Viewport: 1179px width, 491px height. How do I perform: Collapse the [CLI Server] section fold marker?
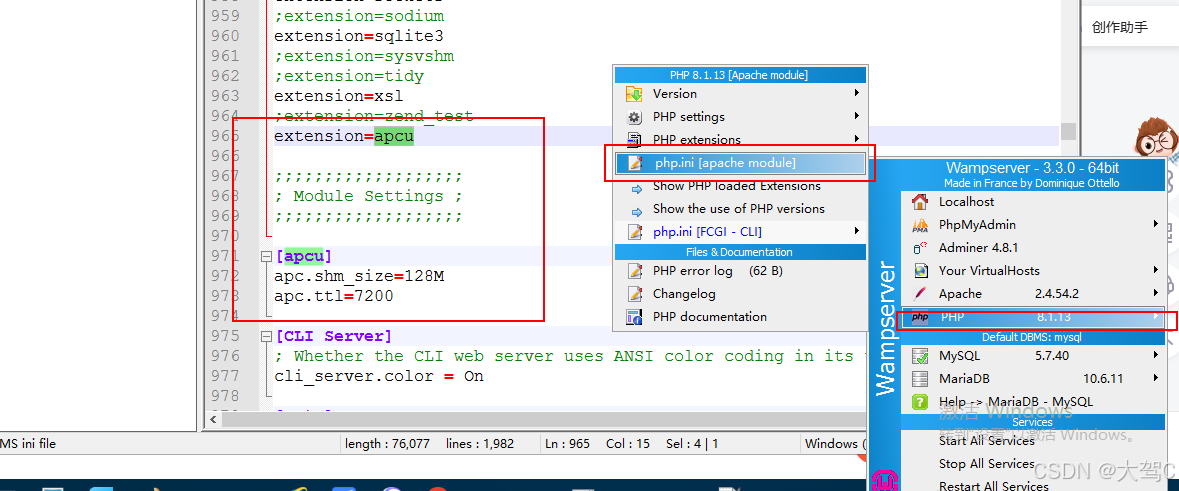click(x=265, y=336)
